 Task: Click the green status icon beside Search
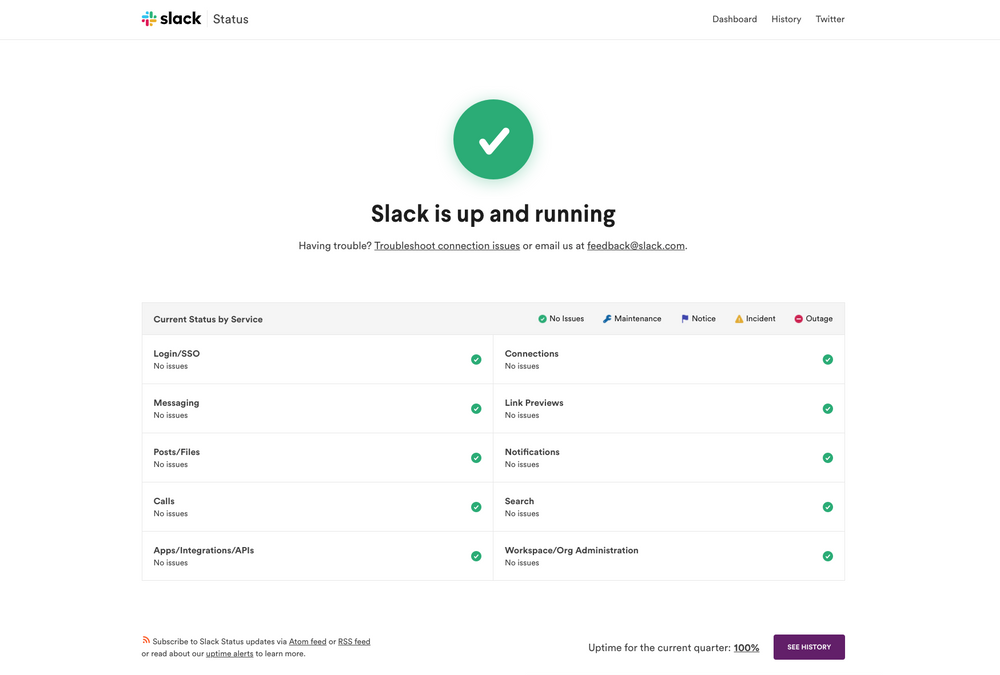click(x=828, y=507)
